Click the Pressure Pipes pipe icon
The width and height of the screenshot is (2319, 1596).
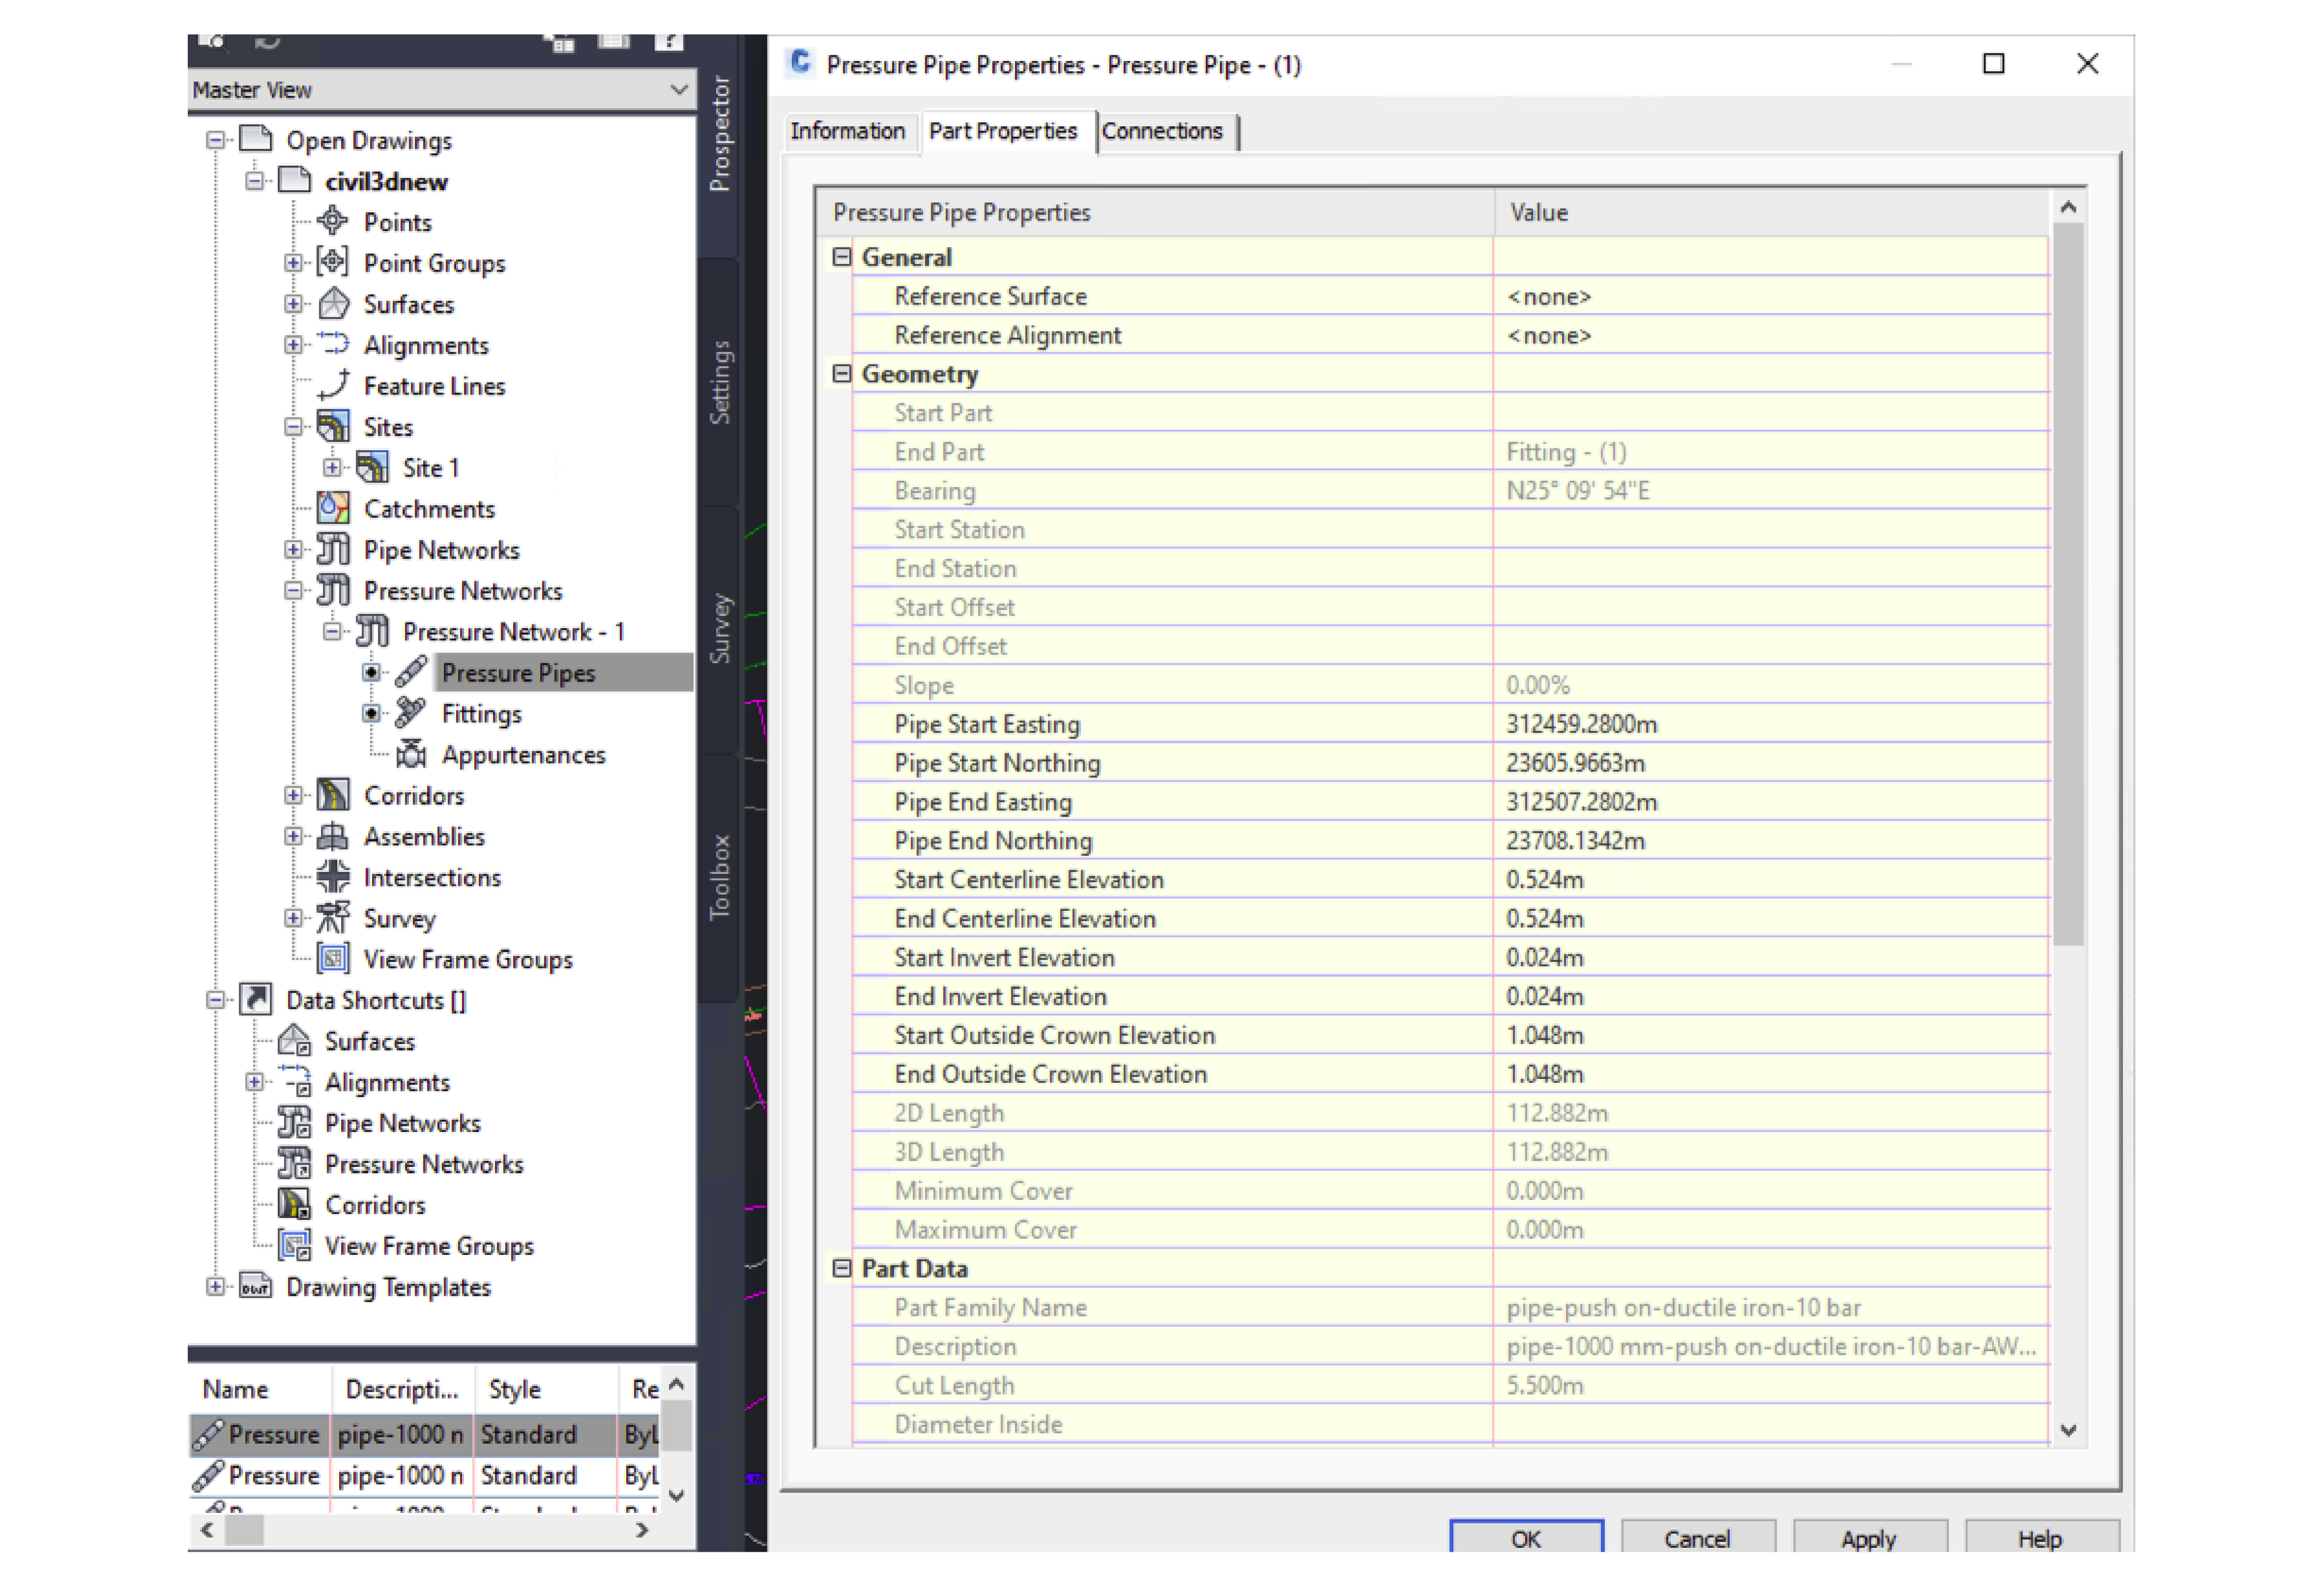point(411,672)
